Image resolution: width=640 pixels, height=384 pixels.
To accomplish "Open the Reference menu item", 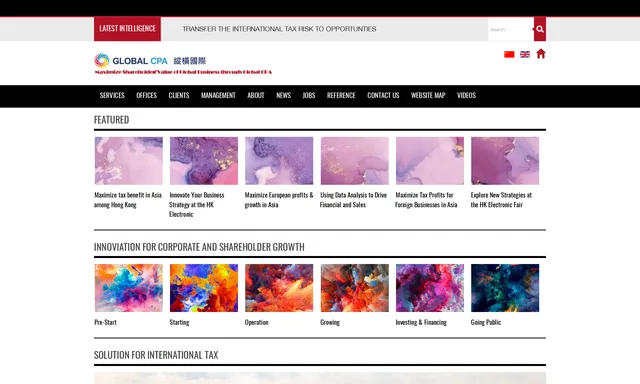I will (341, 95).
